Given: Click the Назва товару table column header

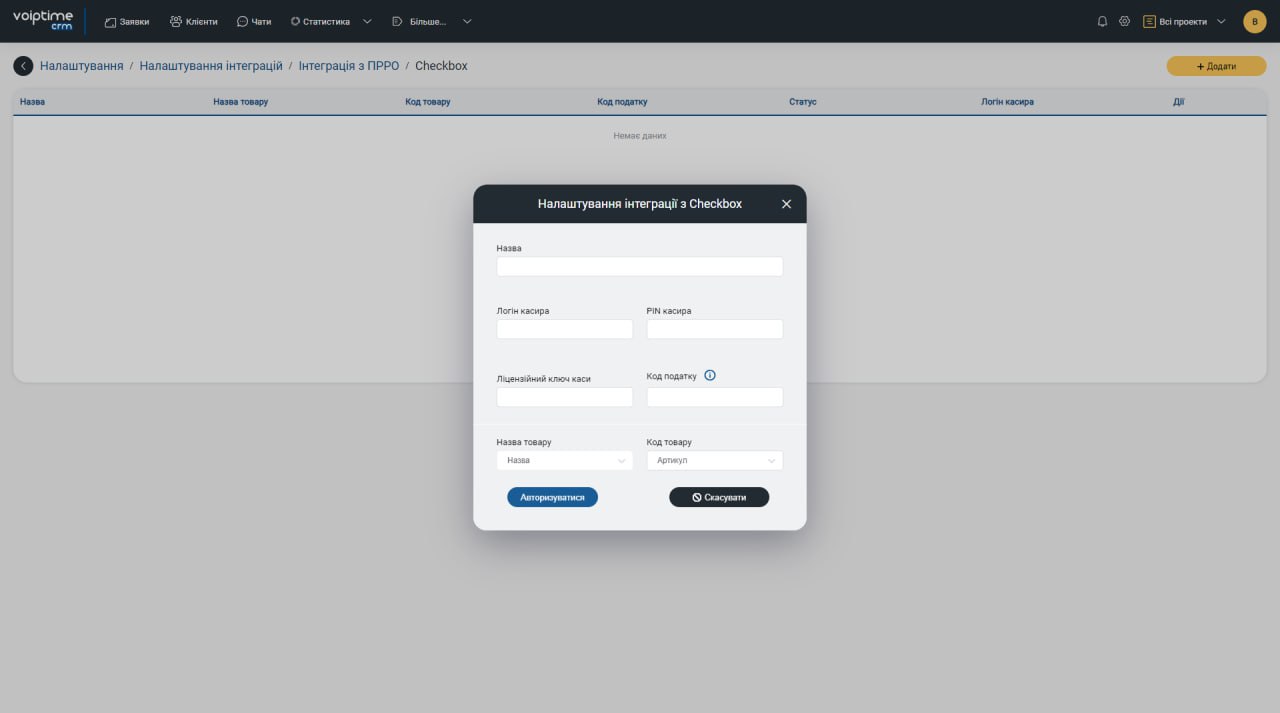Looking at the screenshot, I should click(x=241, y=102).
